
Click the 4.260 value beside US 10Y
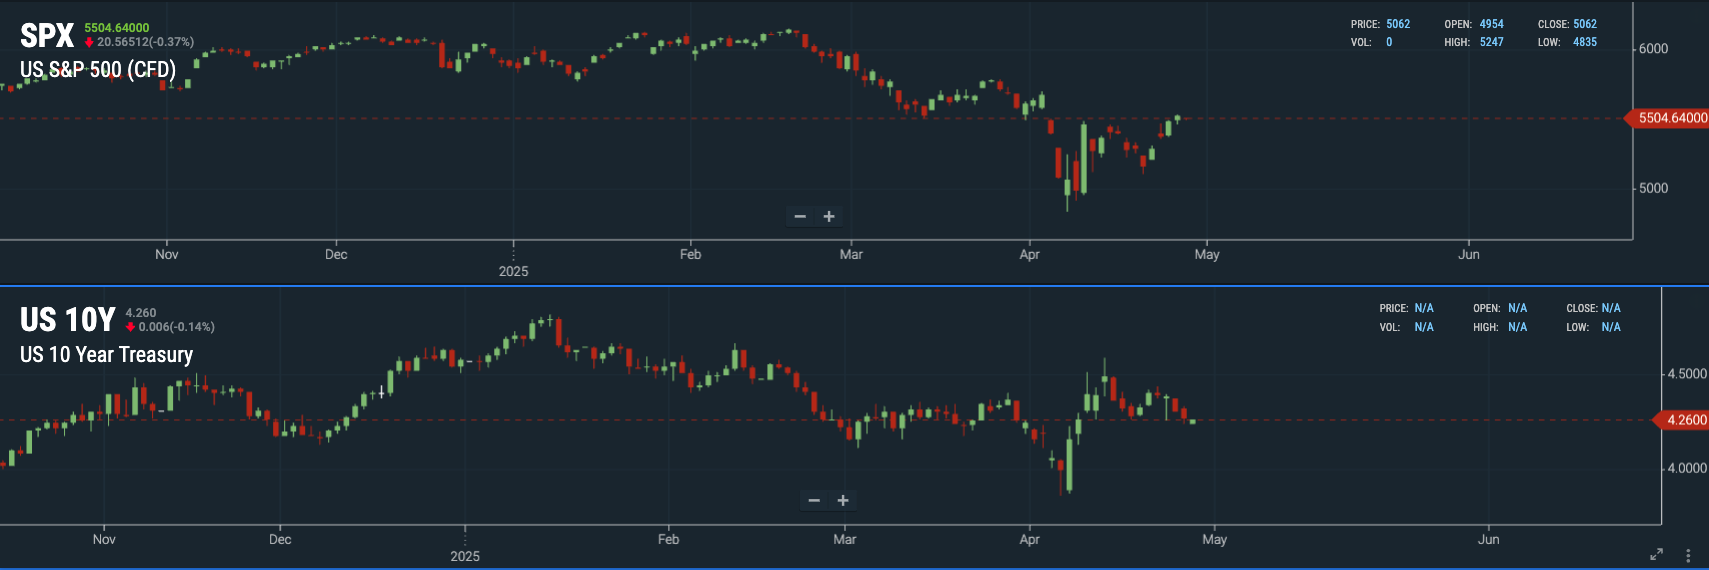tap(141, 313)
